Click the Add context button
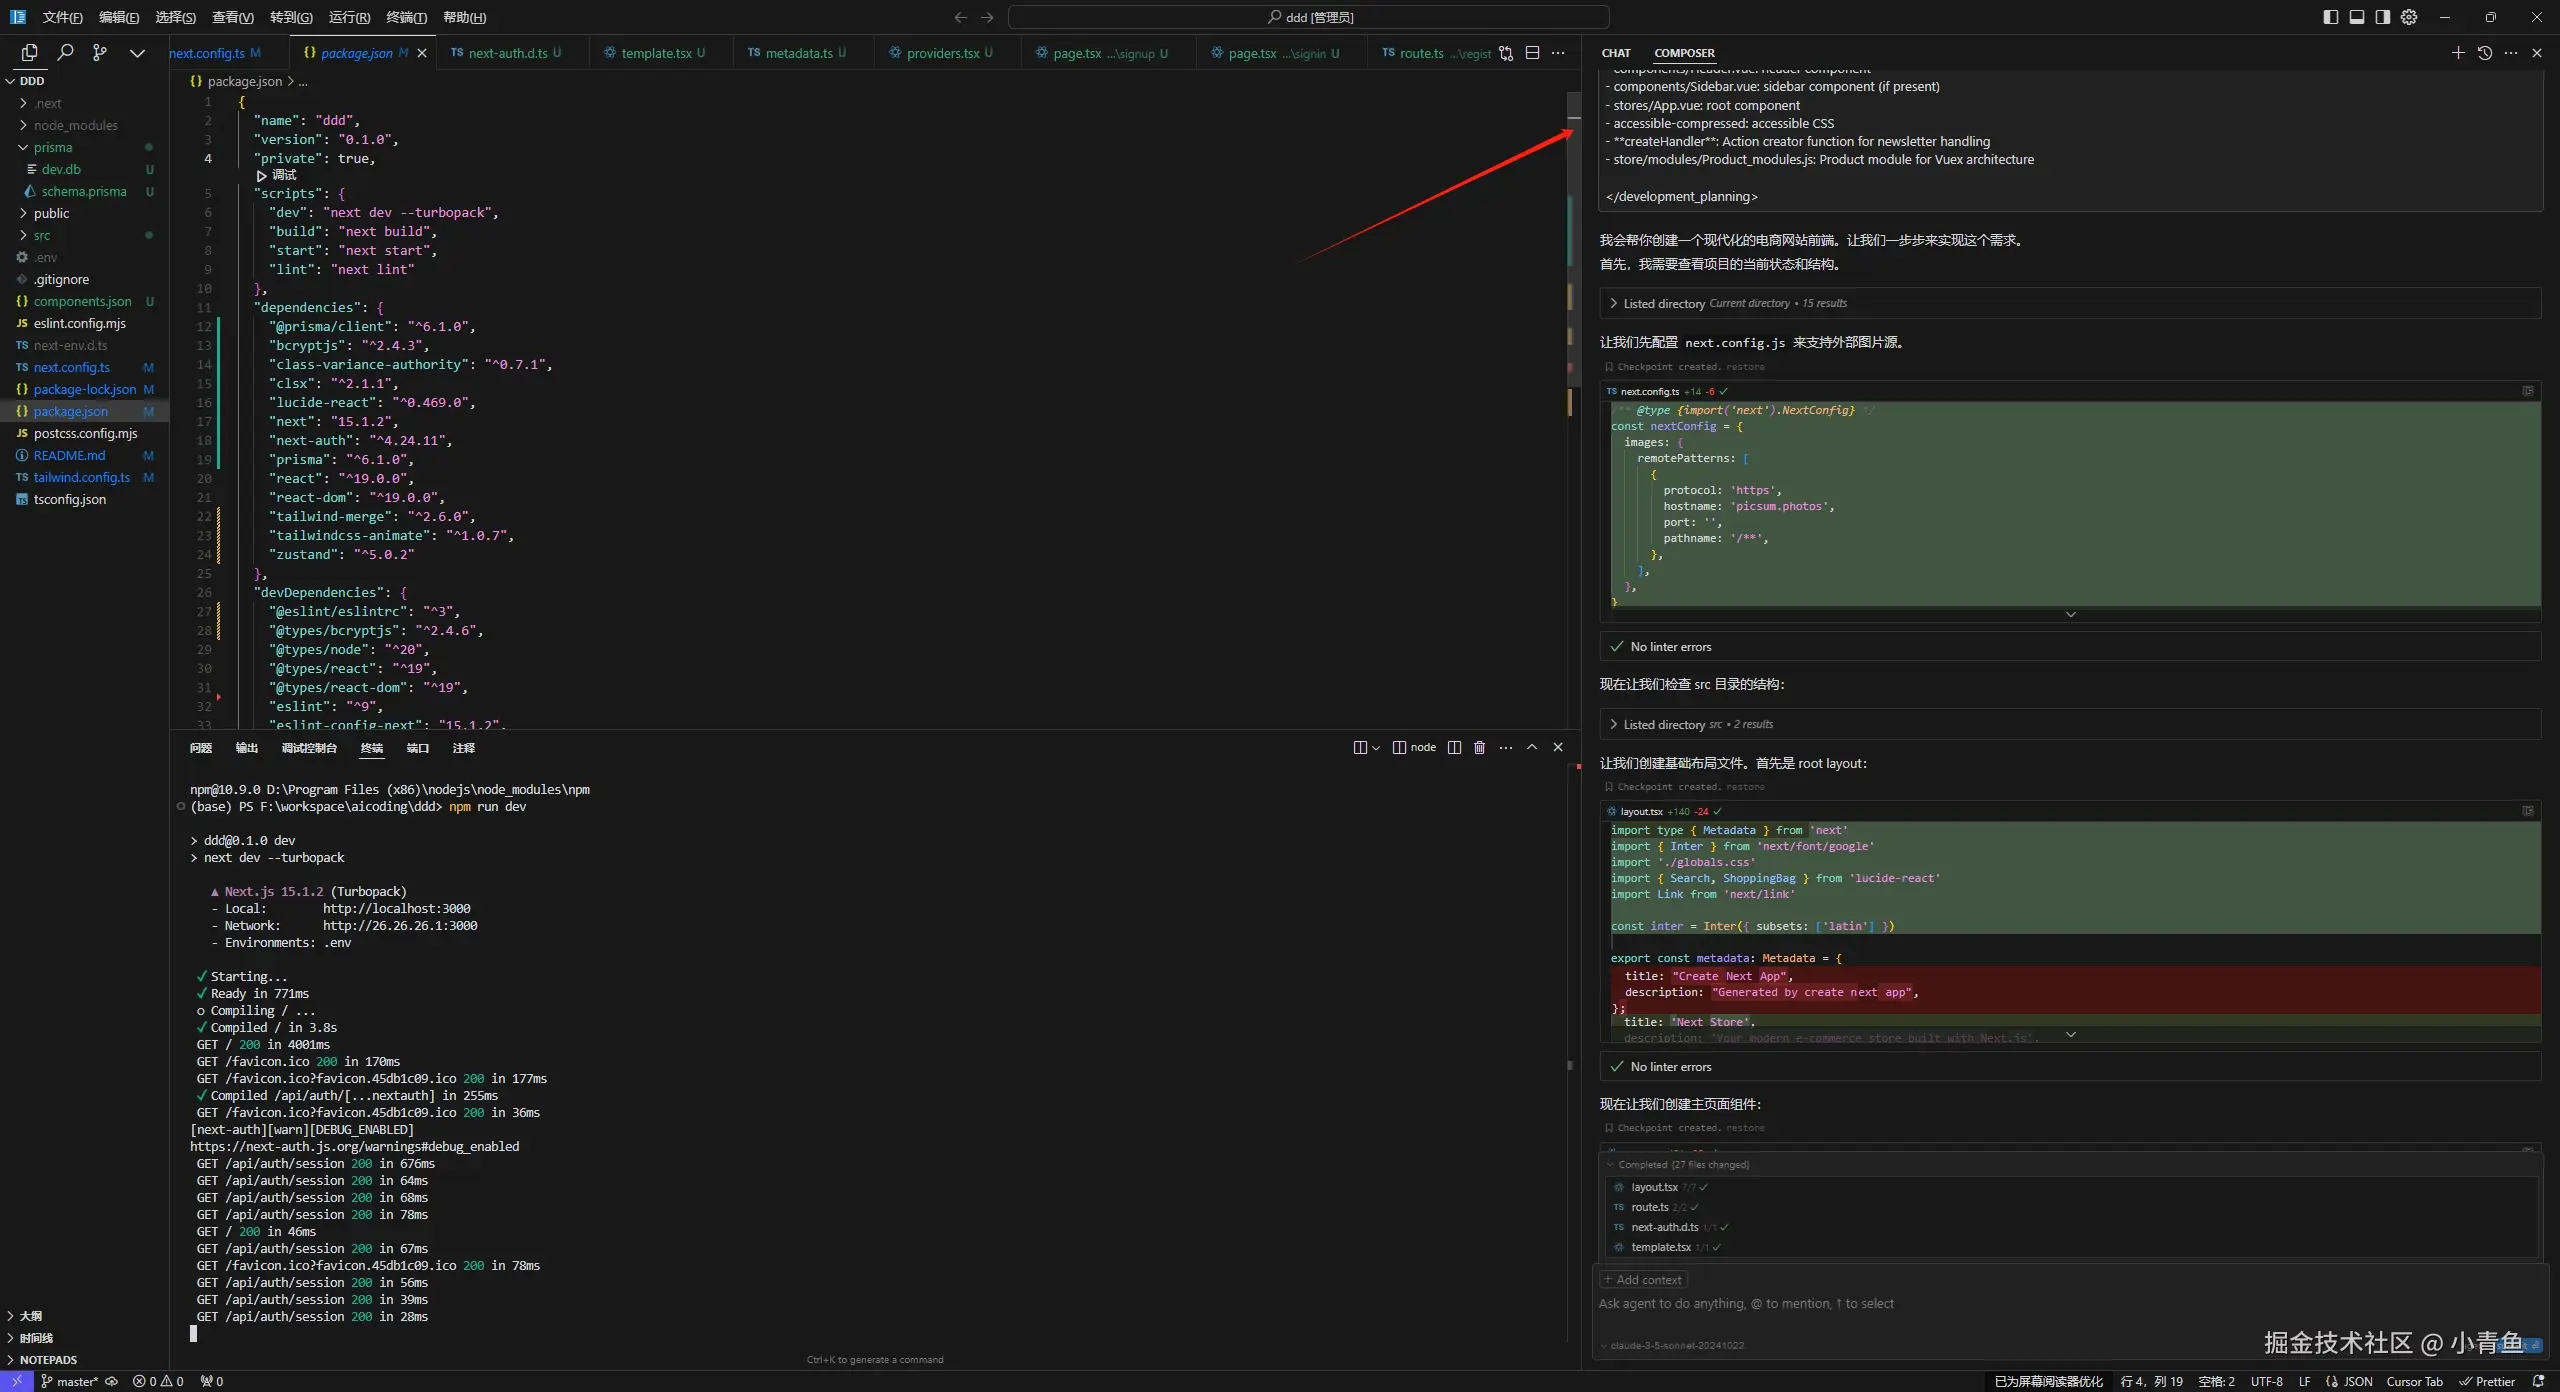This screenshot has height=1392, width=2560. 1643,1280
